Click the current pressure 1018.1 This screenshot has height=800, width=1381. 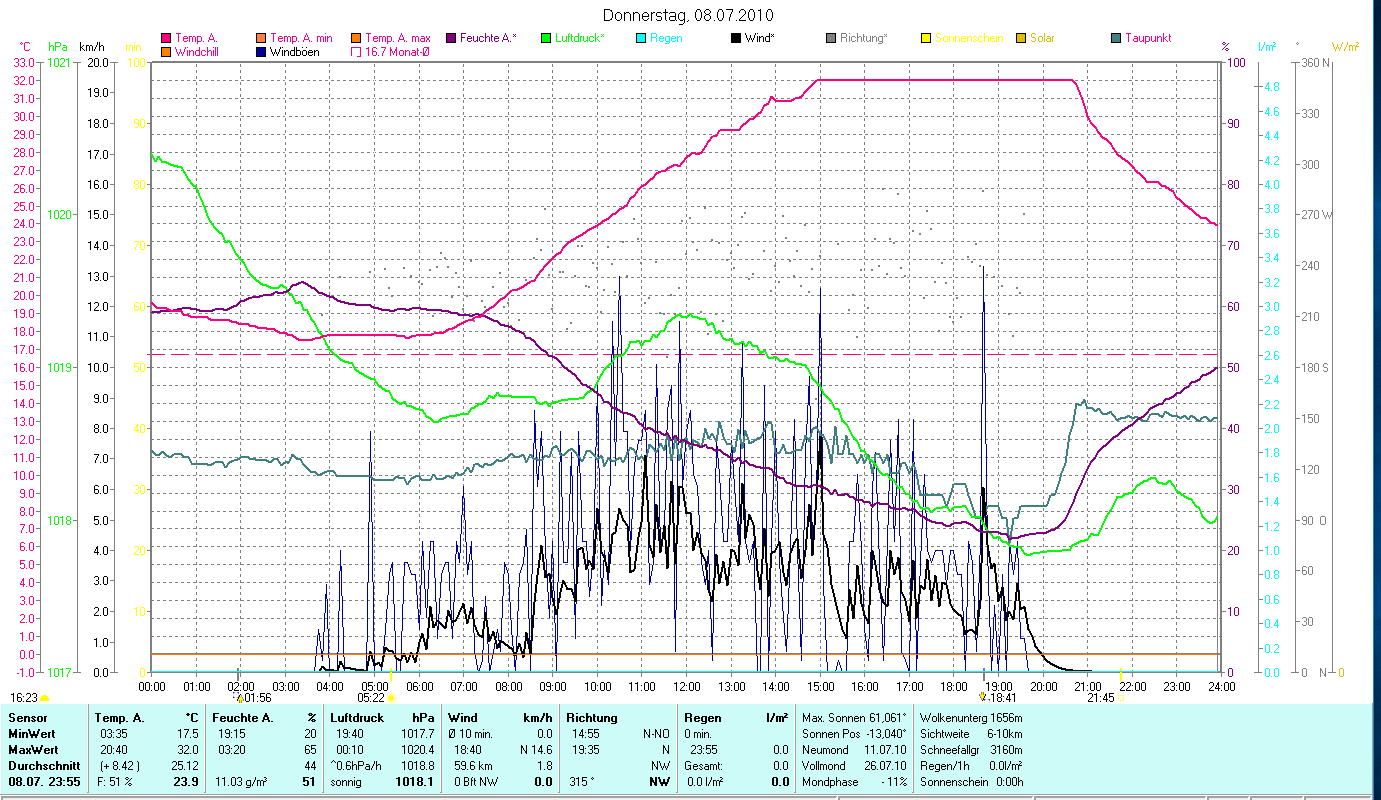coord(416,781)
